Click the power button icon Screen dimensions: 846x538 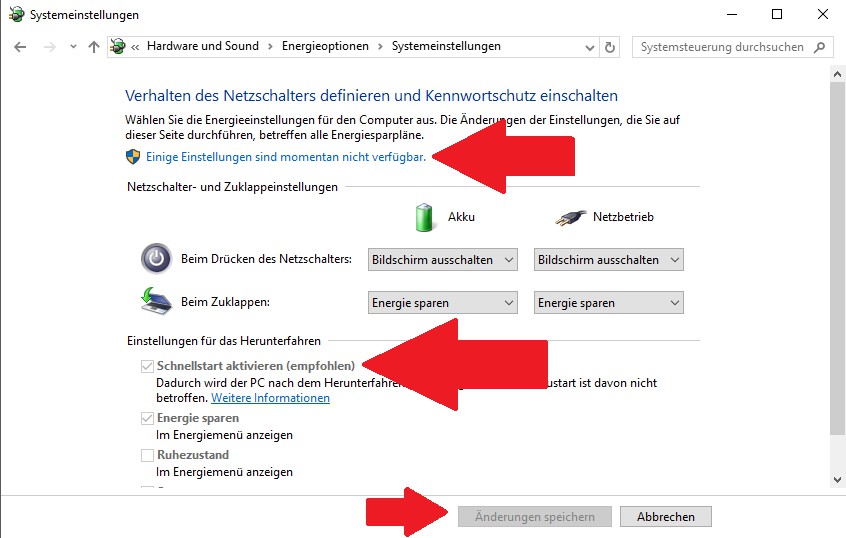click(156, 259)
